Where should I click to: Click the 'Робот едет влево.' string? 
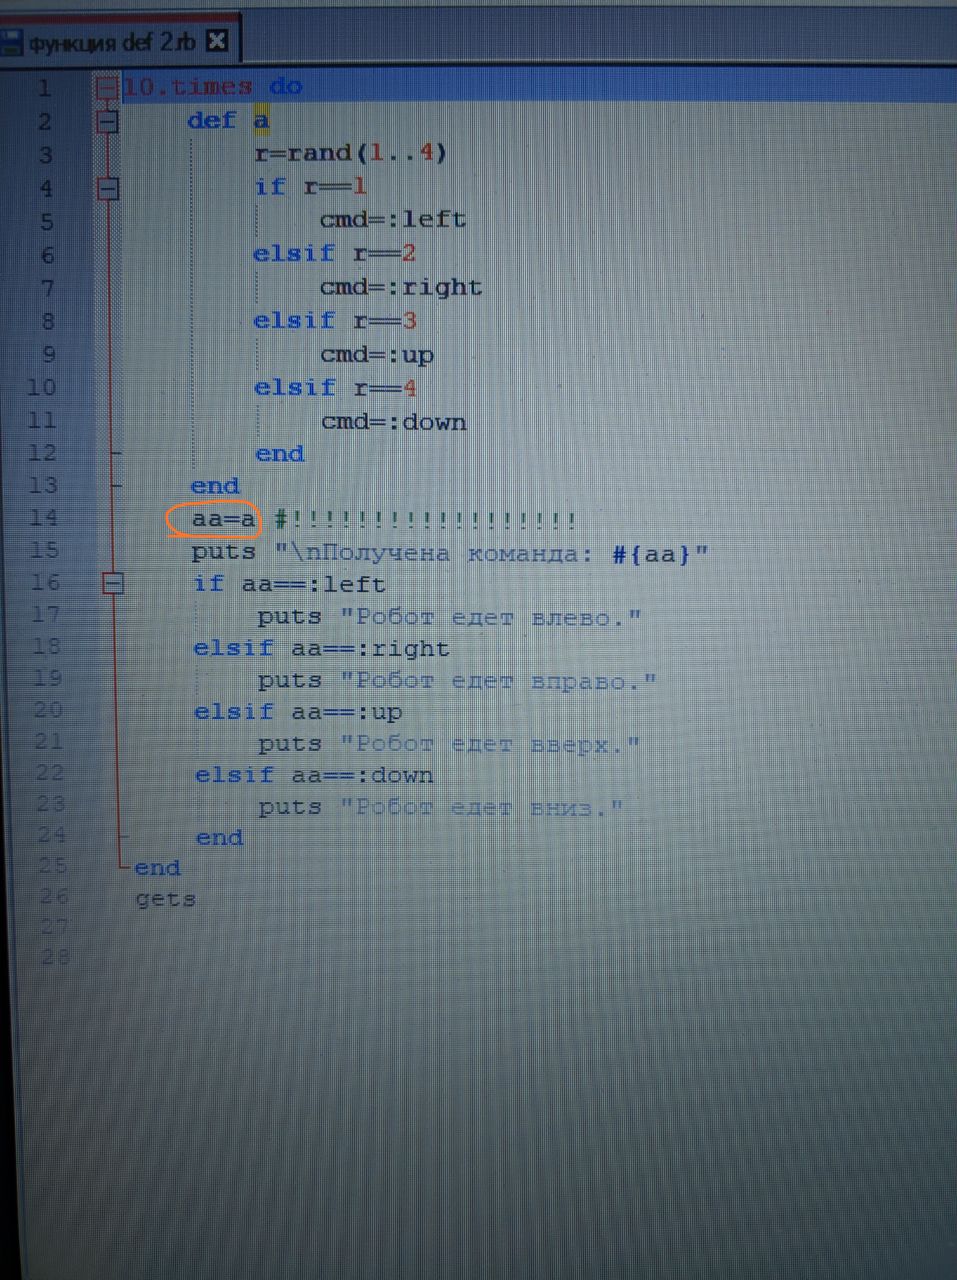[x=490, y=617]
